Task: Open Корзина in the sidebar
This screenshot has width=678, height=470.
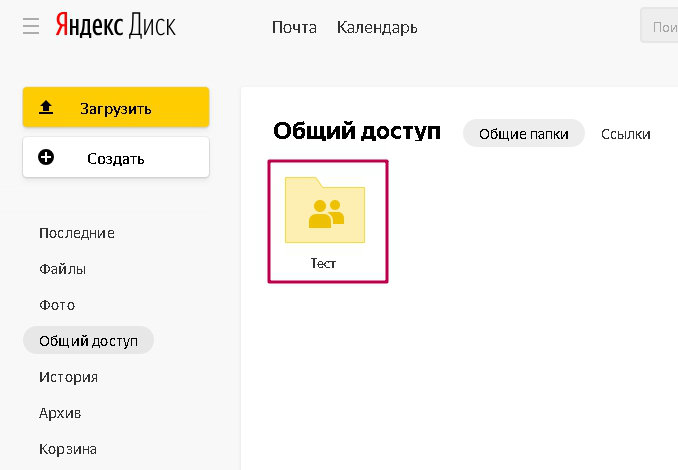Action: (68, 449)
